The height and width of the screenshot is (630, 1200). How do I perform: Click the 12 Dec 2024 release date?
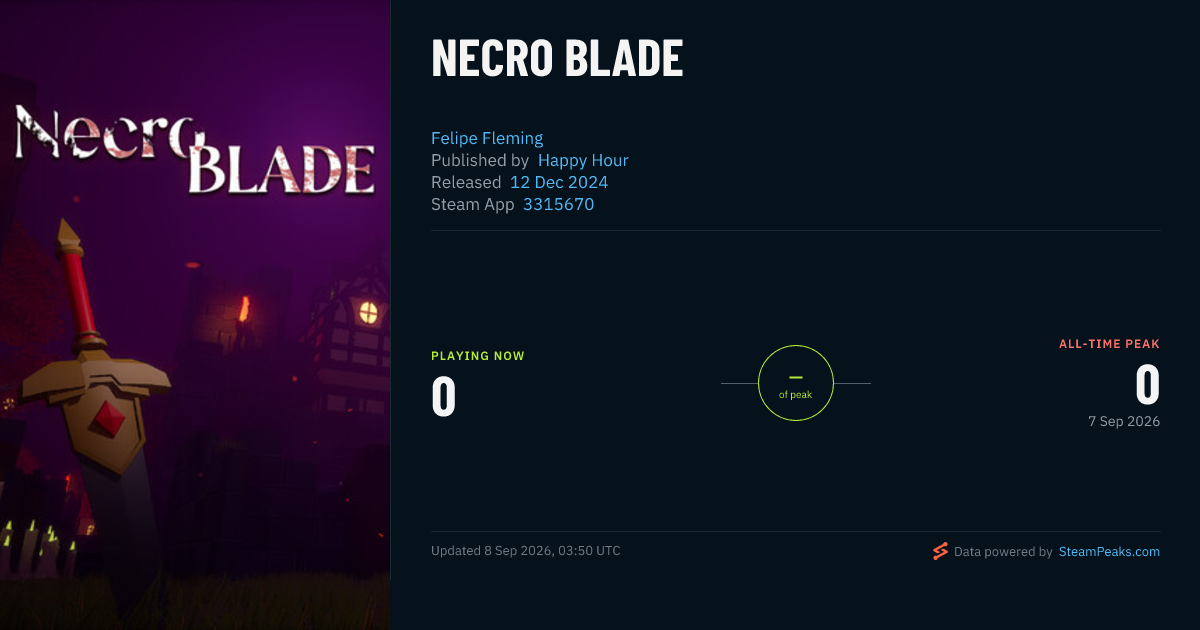(559, 182)
